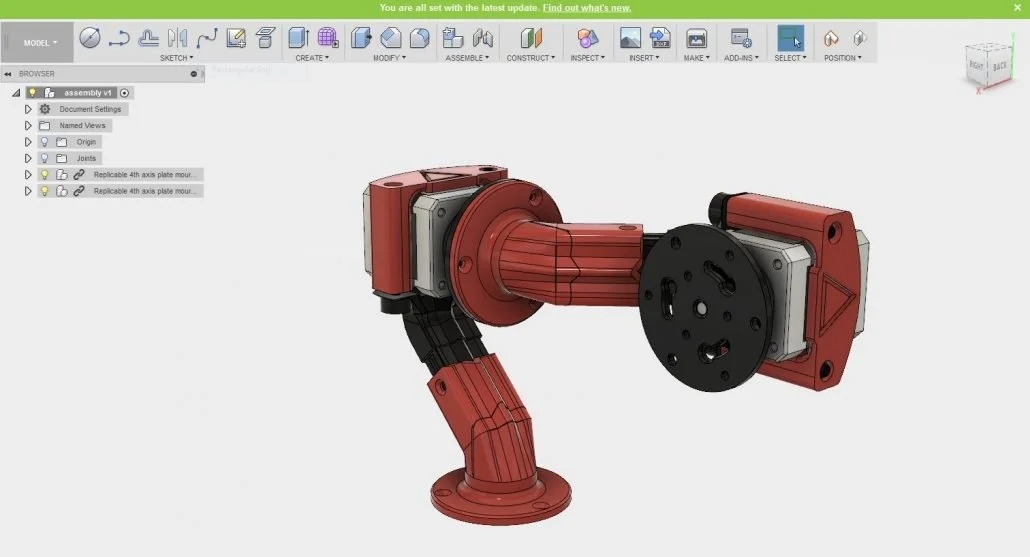Collapse the assembly v1 root node
Image resolution: width=1030 pixels, height=557 pixels.
click(x=16, y=93)
